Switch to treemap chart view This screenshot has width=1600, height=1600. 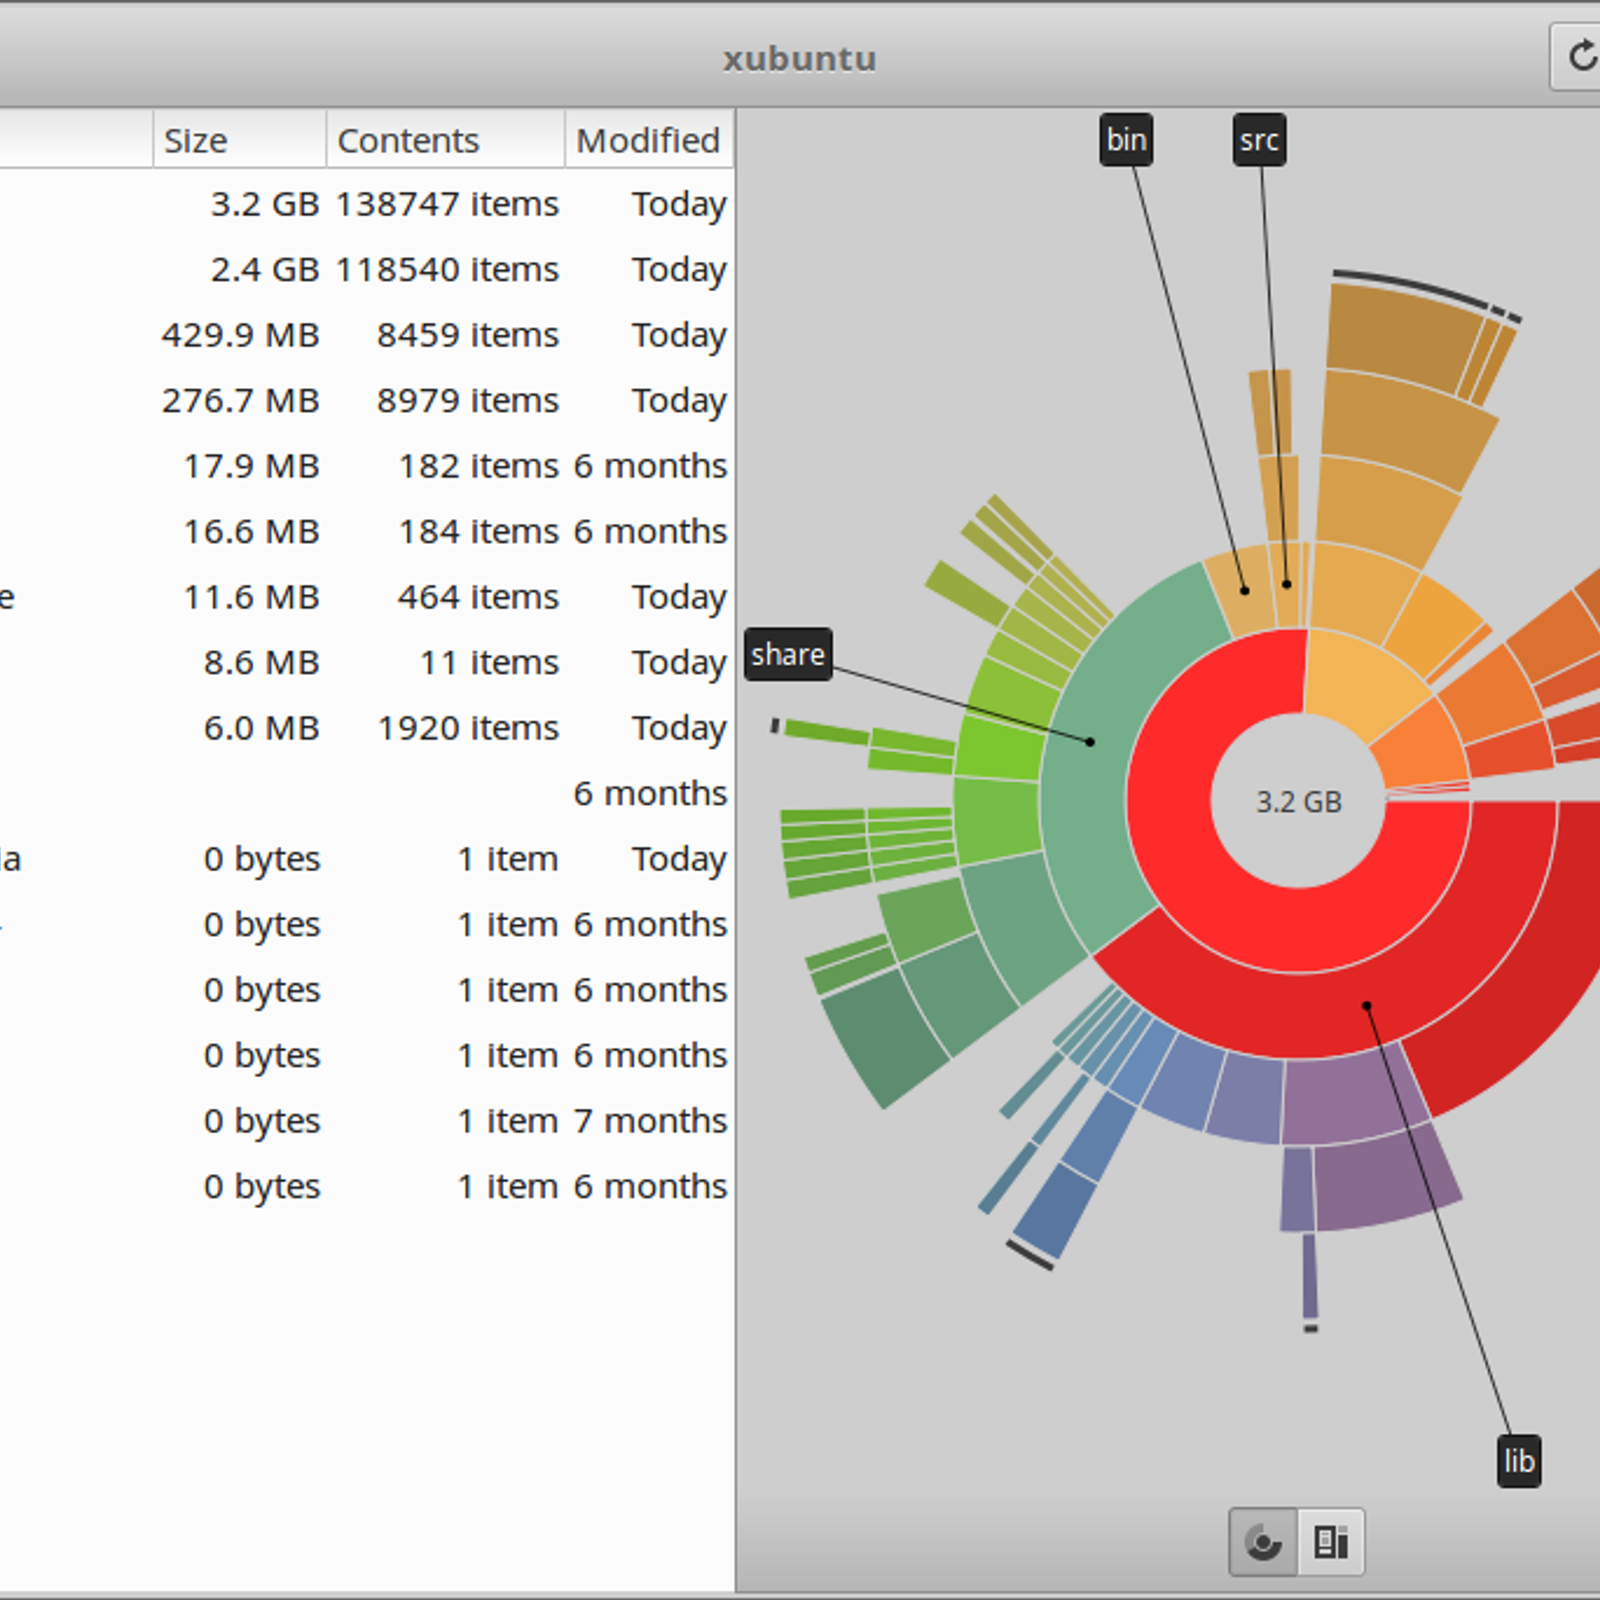(1331, 1542)
